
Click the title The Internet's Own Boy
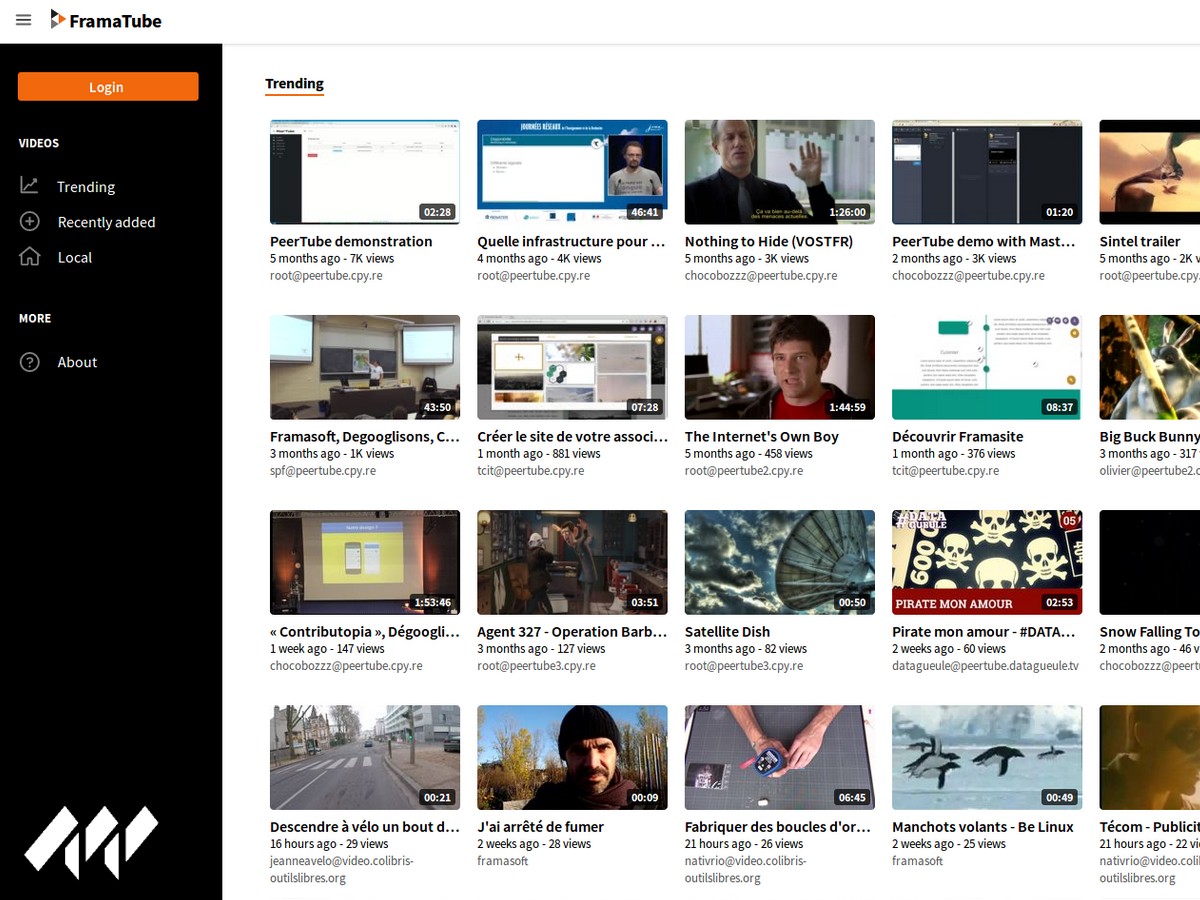coord(762,436)
